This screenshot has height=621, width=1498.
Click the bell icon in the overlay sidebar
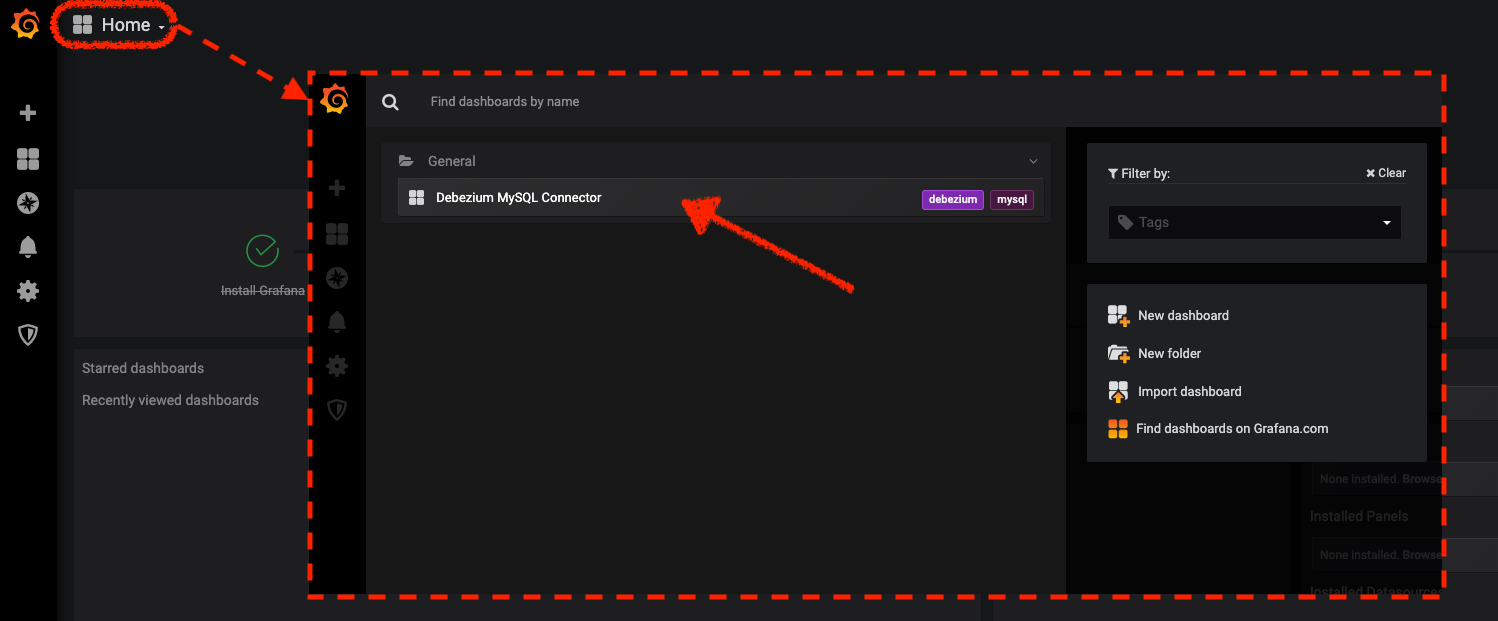[337, 322]
